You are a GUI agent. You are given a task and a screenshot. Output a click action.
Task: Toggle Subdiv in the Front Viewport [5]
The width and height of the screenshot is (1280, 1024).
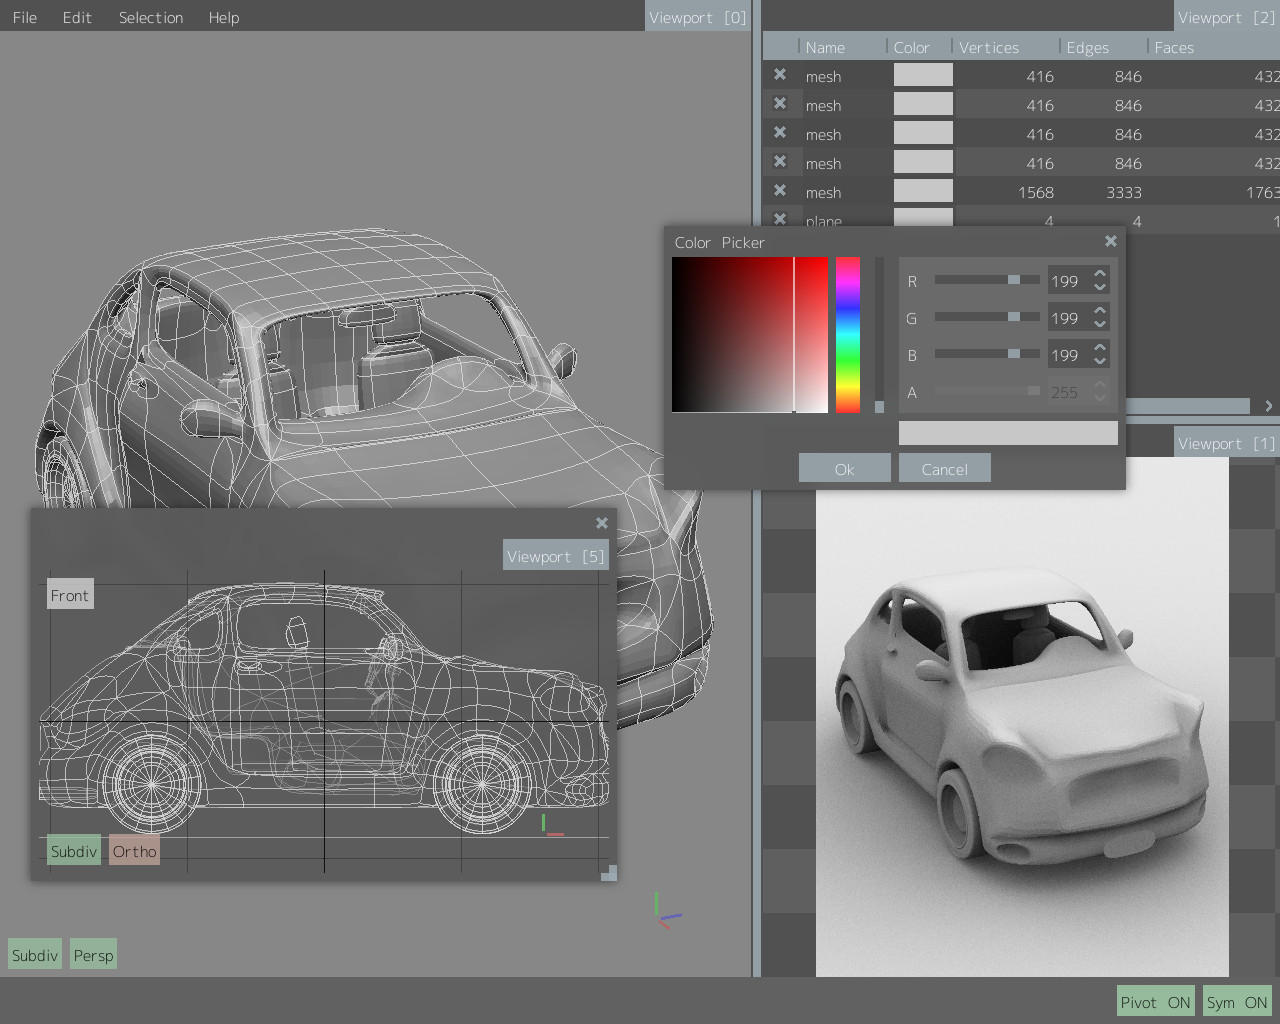click(74, 851)
